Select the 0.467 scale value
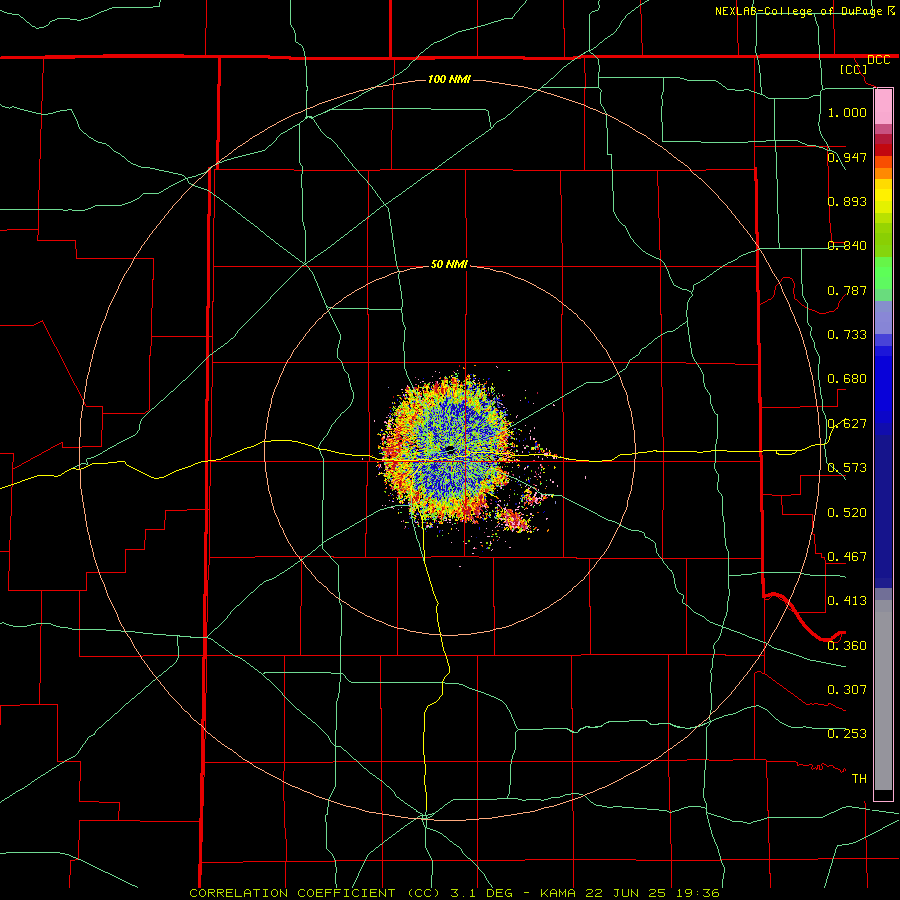The height and width of the screenshot is (900, 900). point(847,557)
